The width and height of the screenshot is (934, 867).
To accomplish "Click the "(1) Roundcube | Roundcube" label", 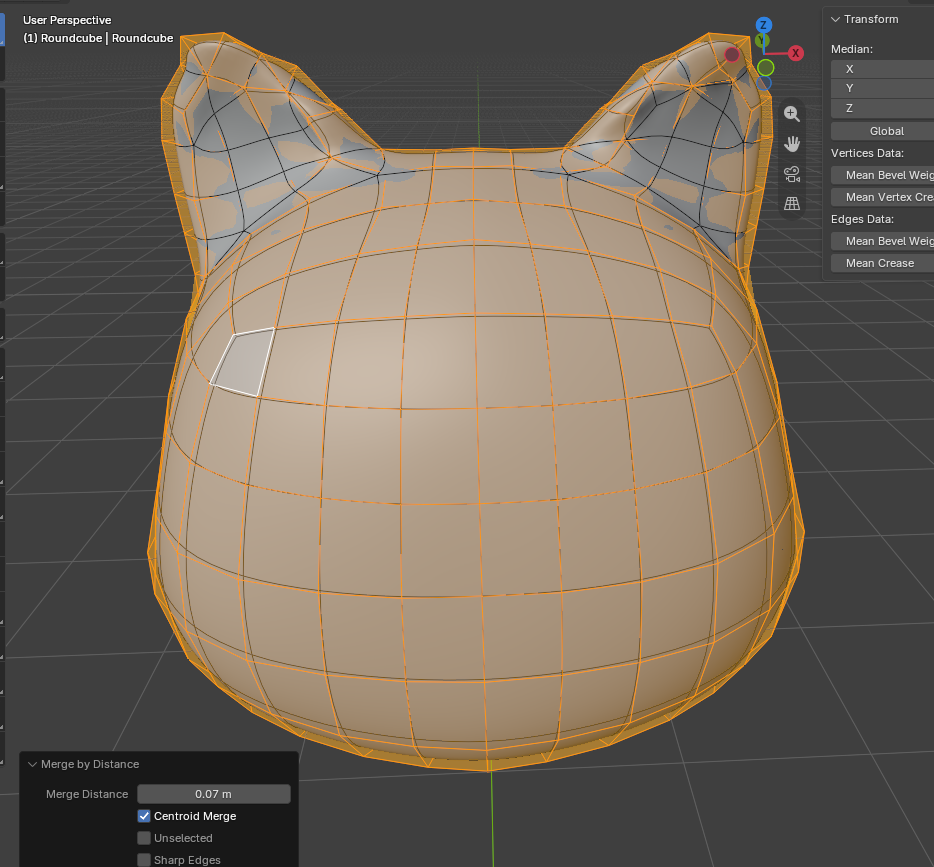I will (98, 38).
